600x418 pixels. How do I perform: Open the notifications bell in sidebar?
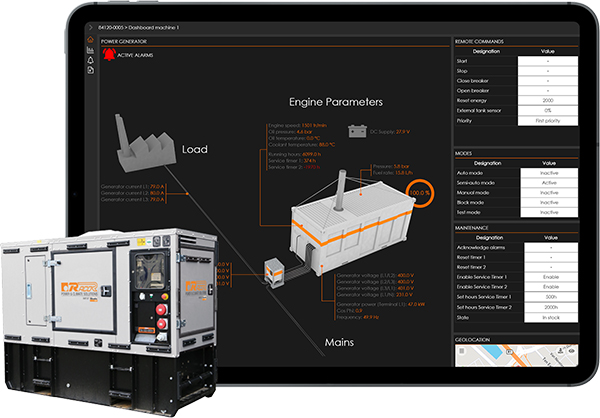(x=90, y=60)
